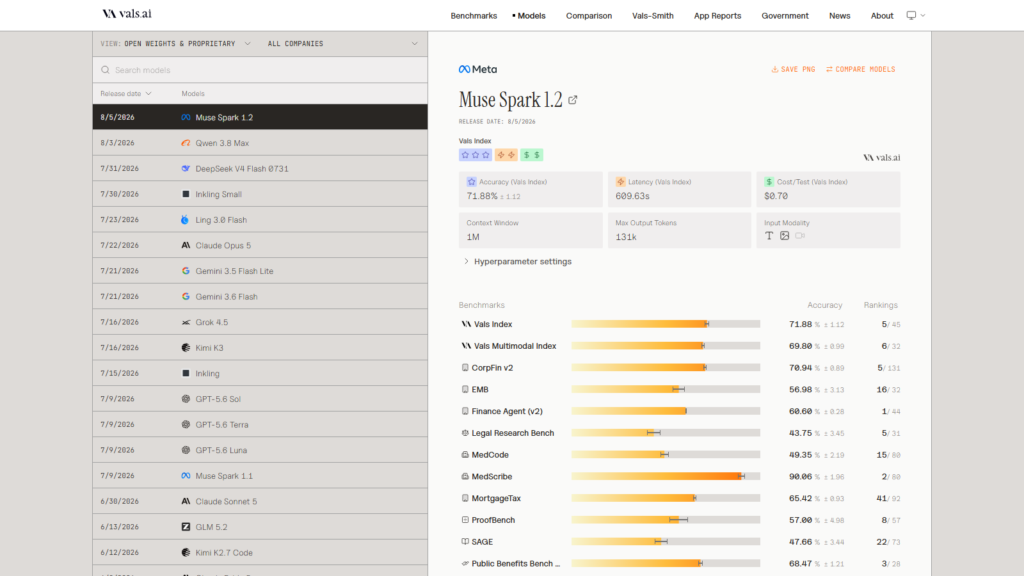The height and width of the screenshot is (576, 1024).
Task: Click the Save PNG button
Action: 793,69
